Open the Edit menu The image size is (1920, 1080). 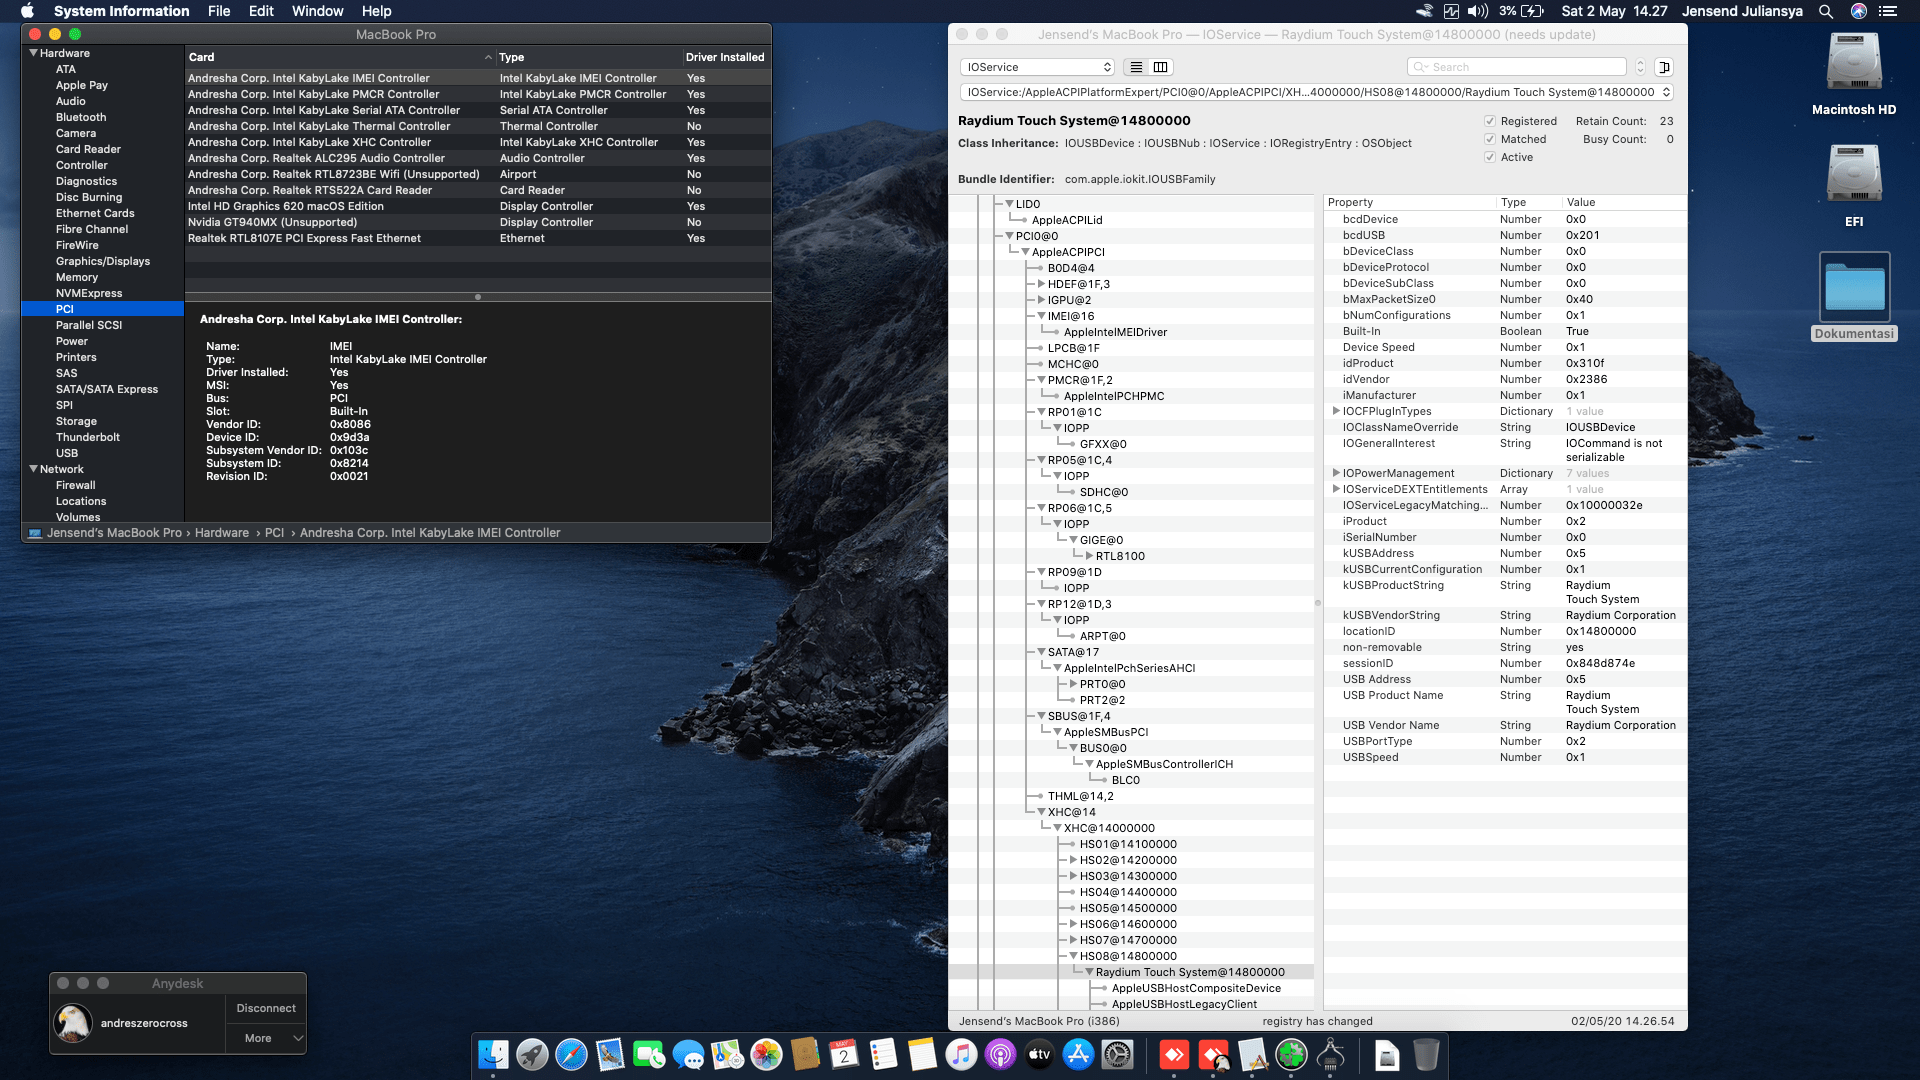coord(261,11)
